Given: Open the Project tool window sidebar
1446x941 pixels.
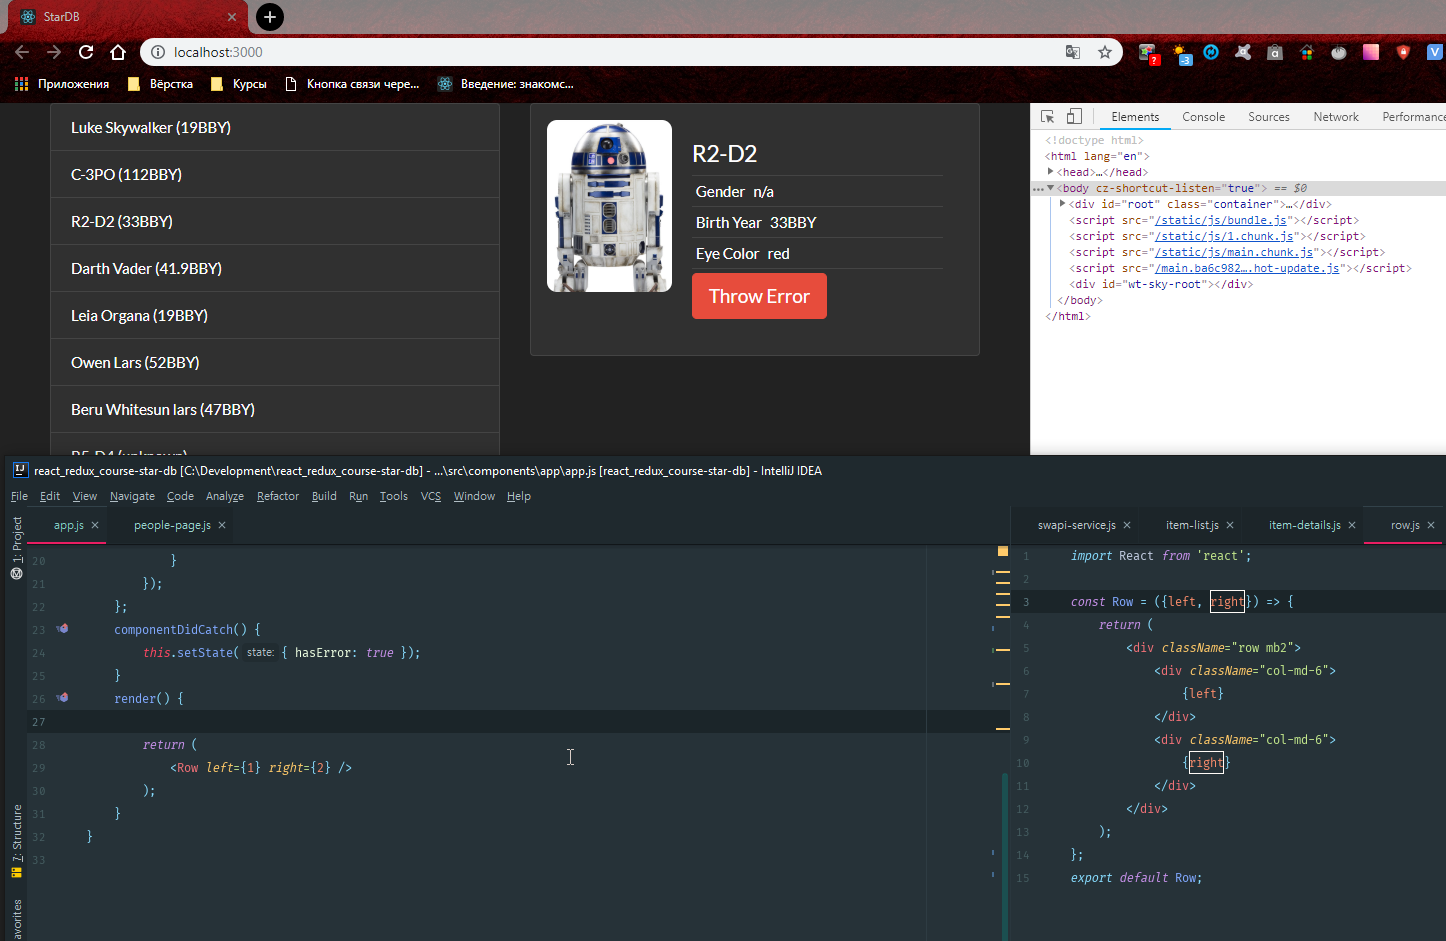Looking at the screenshot, I should (x=17, y=547).
